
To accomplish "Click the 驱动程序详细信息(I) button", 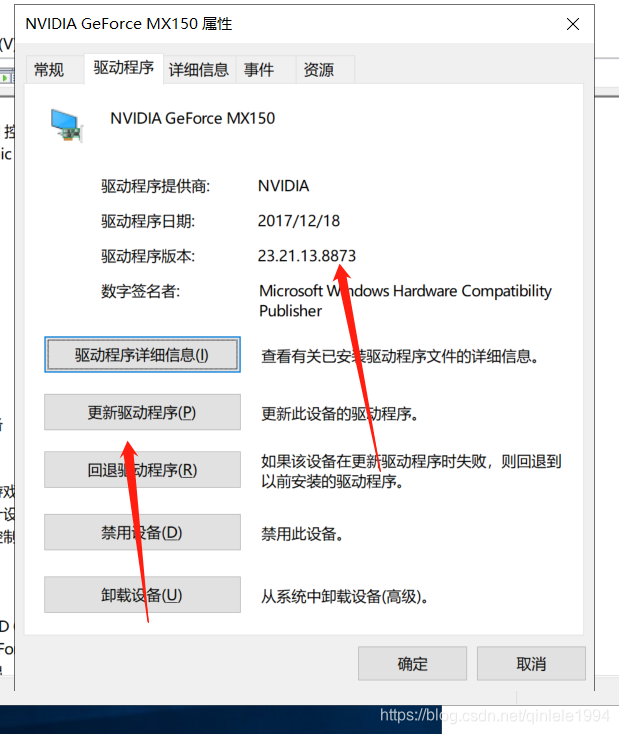I will click(142, 355).
